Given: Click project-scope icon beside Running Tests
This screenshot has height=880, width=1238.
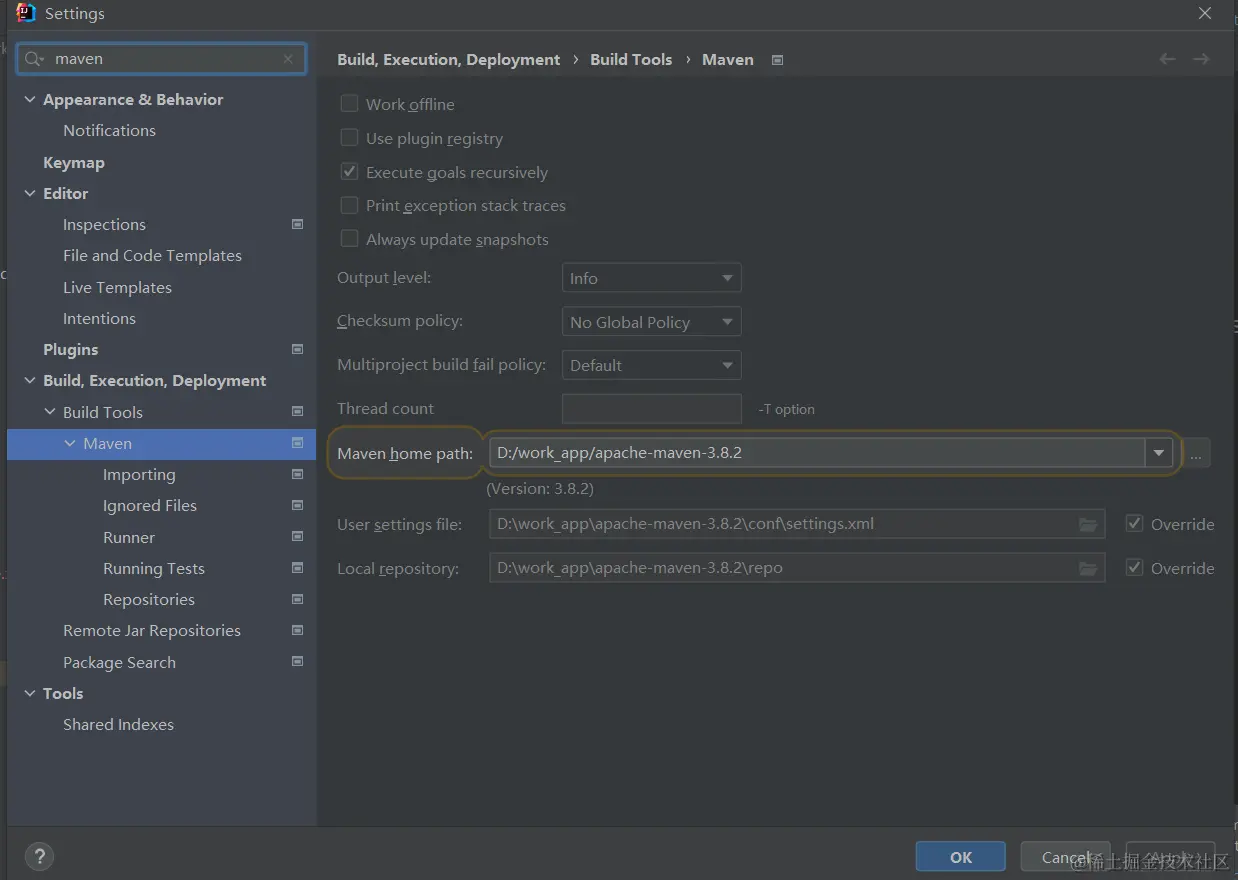Looking at the screenshot, I should [297, 567].
